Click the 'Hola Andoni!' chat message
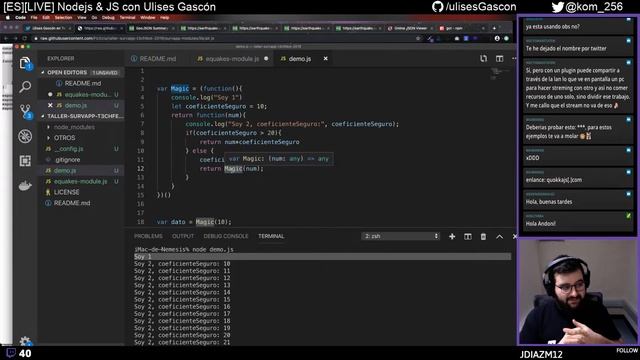Screen dimensions: 640x360 578,221
